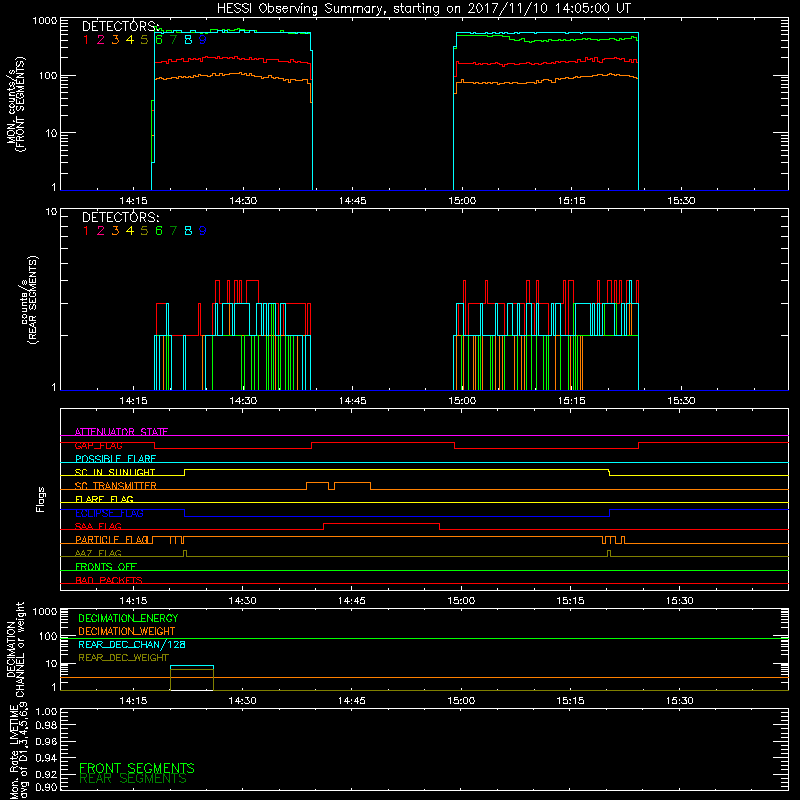Click SC_IN_SUNLIGHT flag label
The image size is (800, 800).
click(115, 472)
